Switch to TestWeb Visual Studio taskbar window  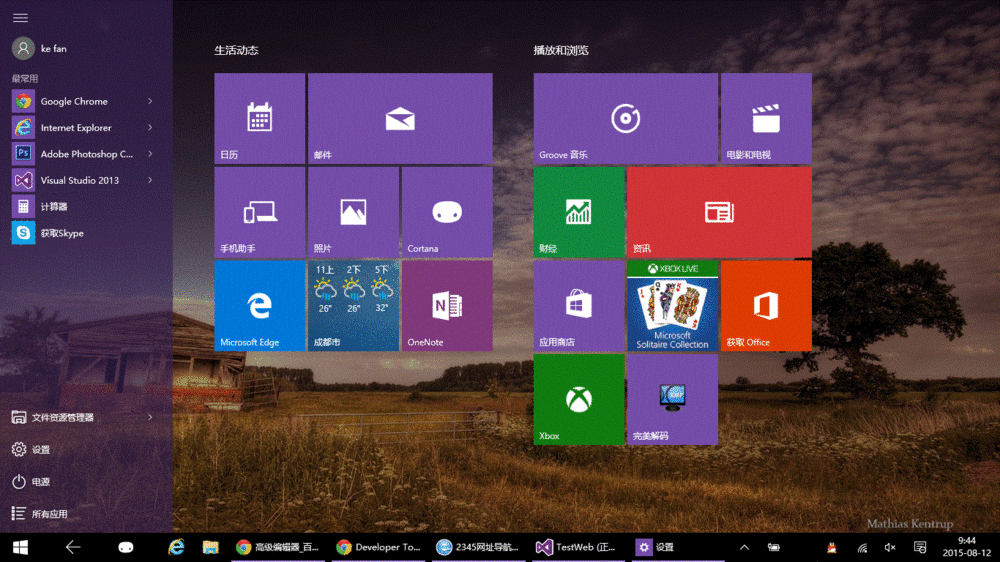pyautogui.click(x=577, y=547)
